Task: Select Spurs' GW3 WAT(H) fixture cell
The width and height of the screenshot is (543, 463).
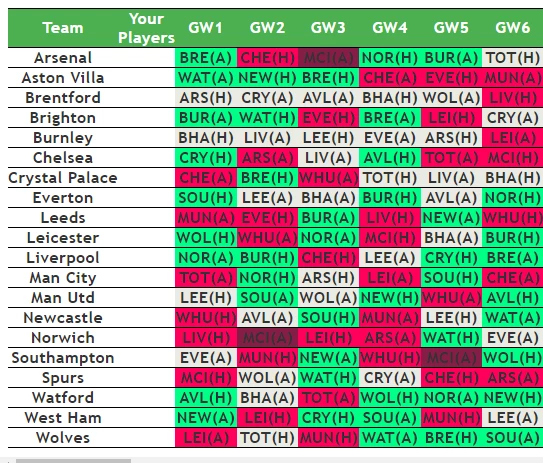Action: click(328, 378)
